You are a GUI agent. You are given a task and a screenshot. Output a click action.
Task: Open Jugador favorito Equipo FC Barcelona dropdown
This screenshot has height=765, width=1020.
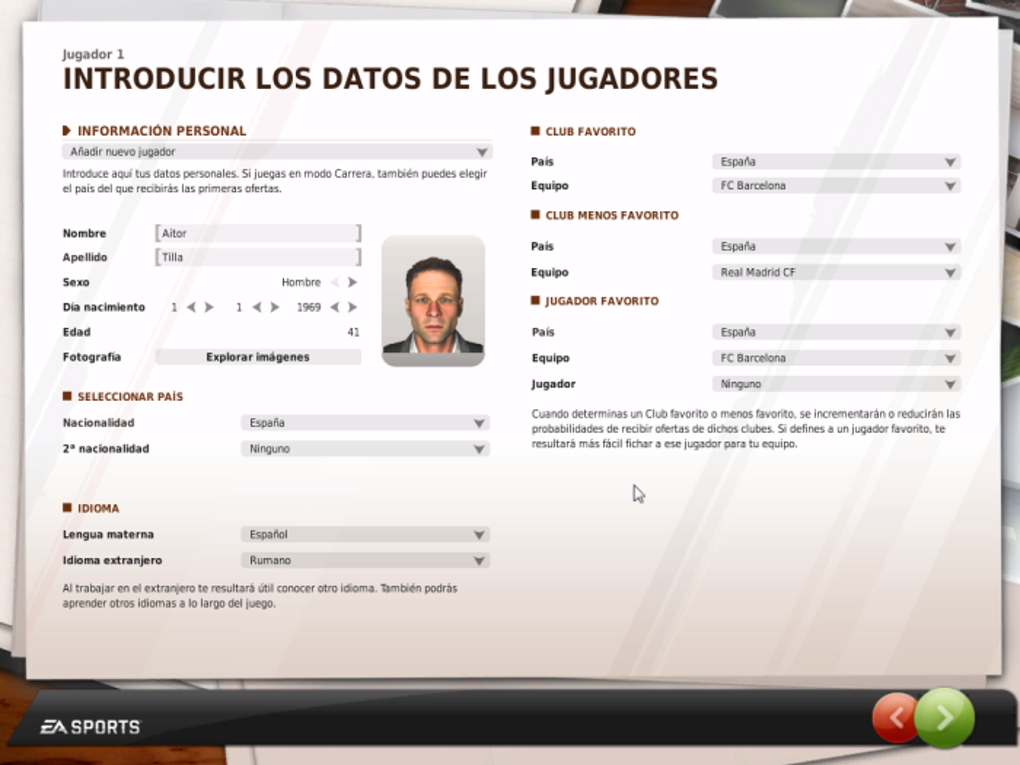pyautogui.click(x=836, y=358)
